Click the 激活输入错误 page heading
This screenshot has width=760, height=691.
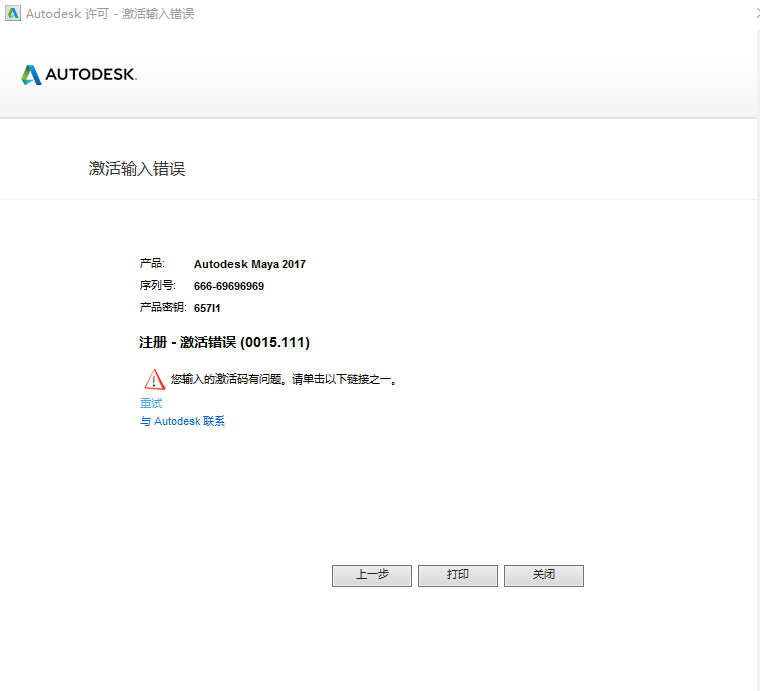point(137,169)
